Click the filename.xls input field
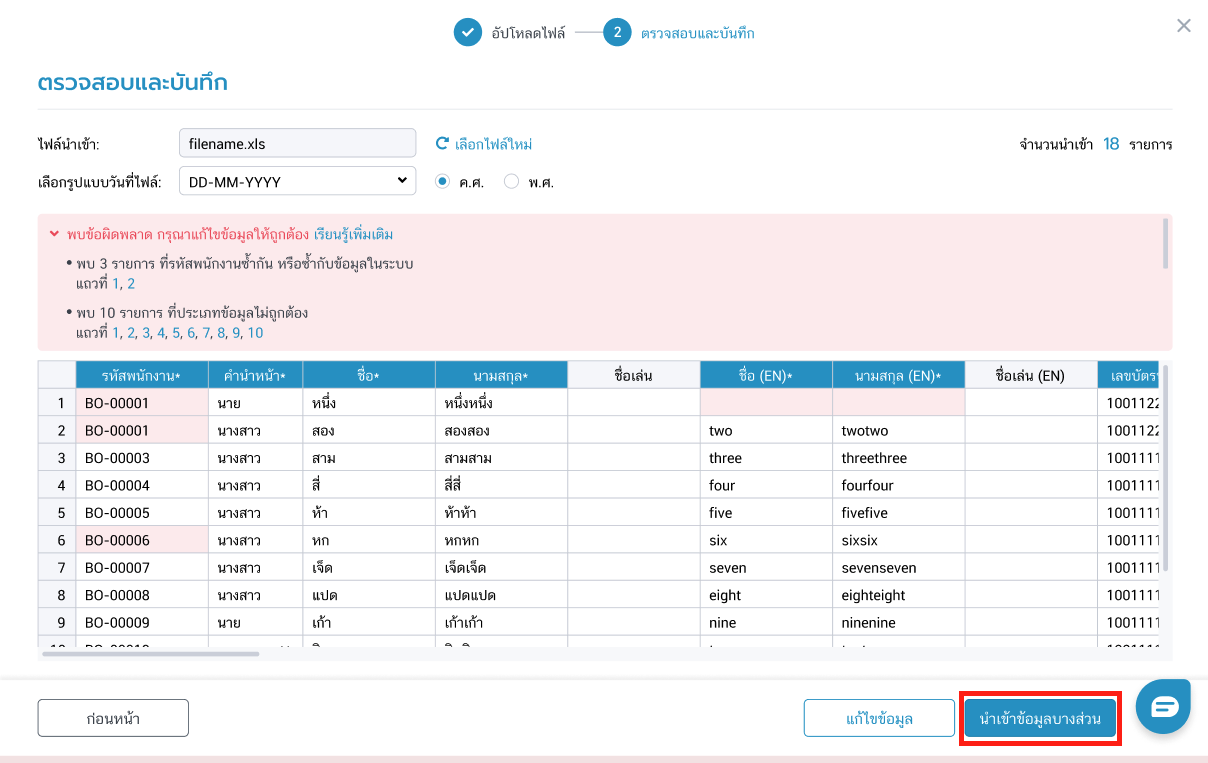 297,143
